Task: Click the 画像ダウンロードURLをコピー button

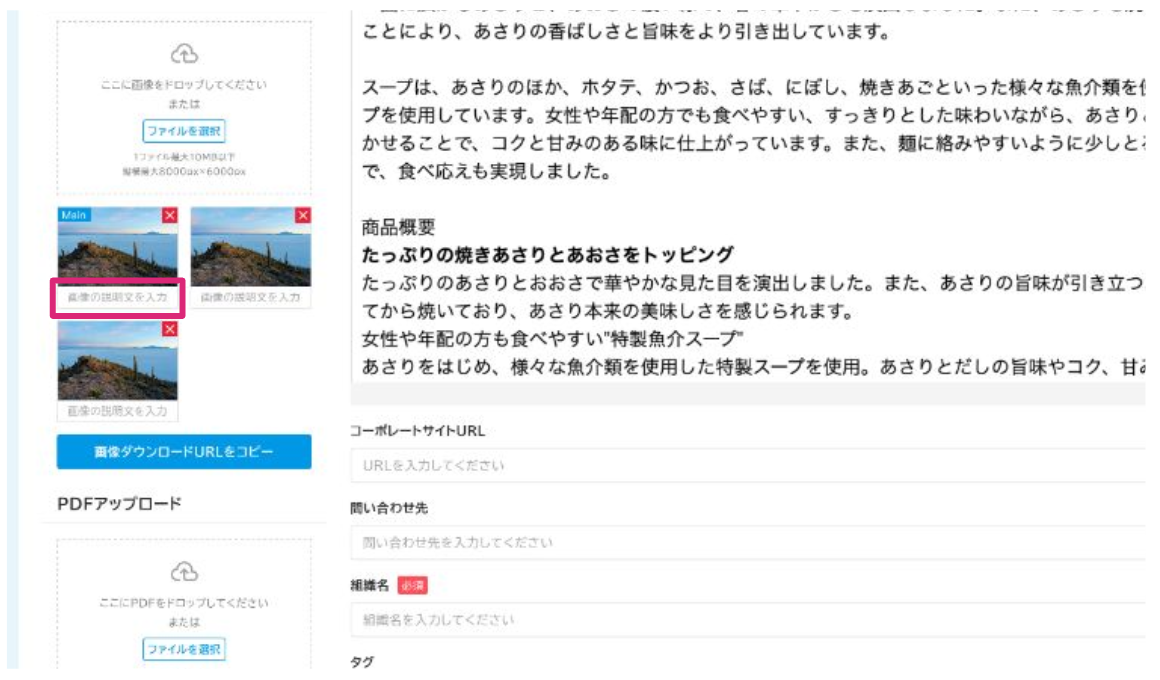Action: (x=184, y=452)
